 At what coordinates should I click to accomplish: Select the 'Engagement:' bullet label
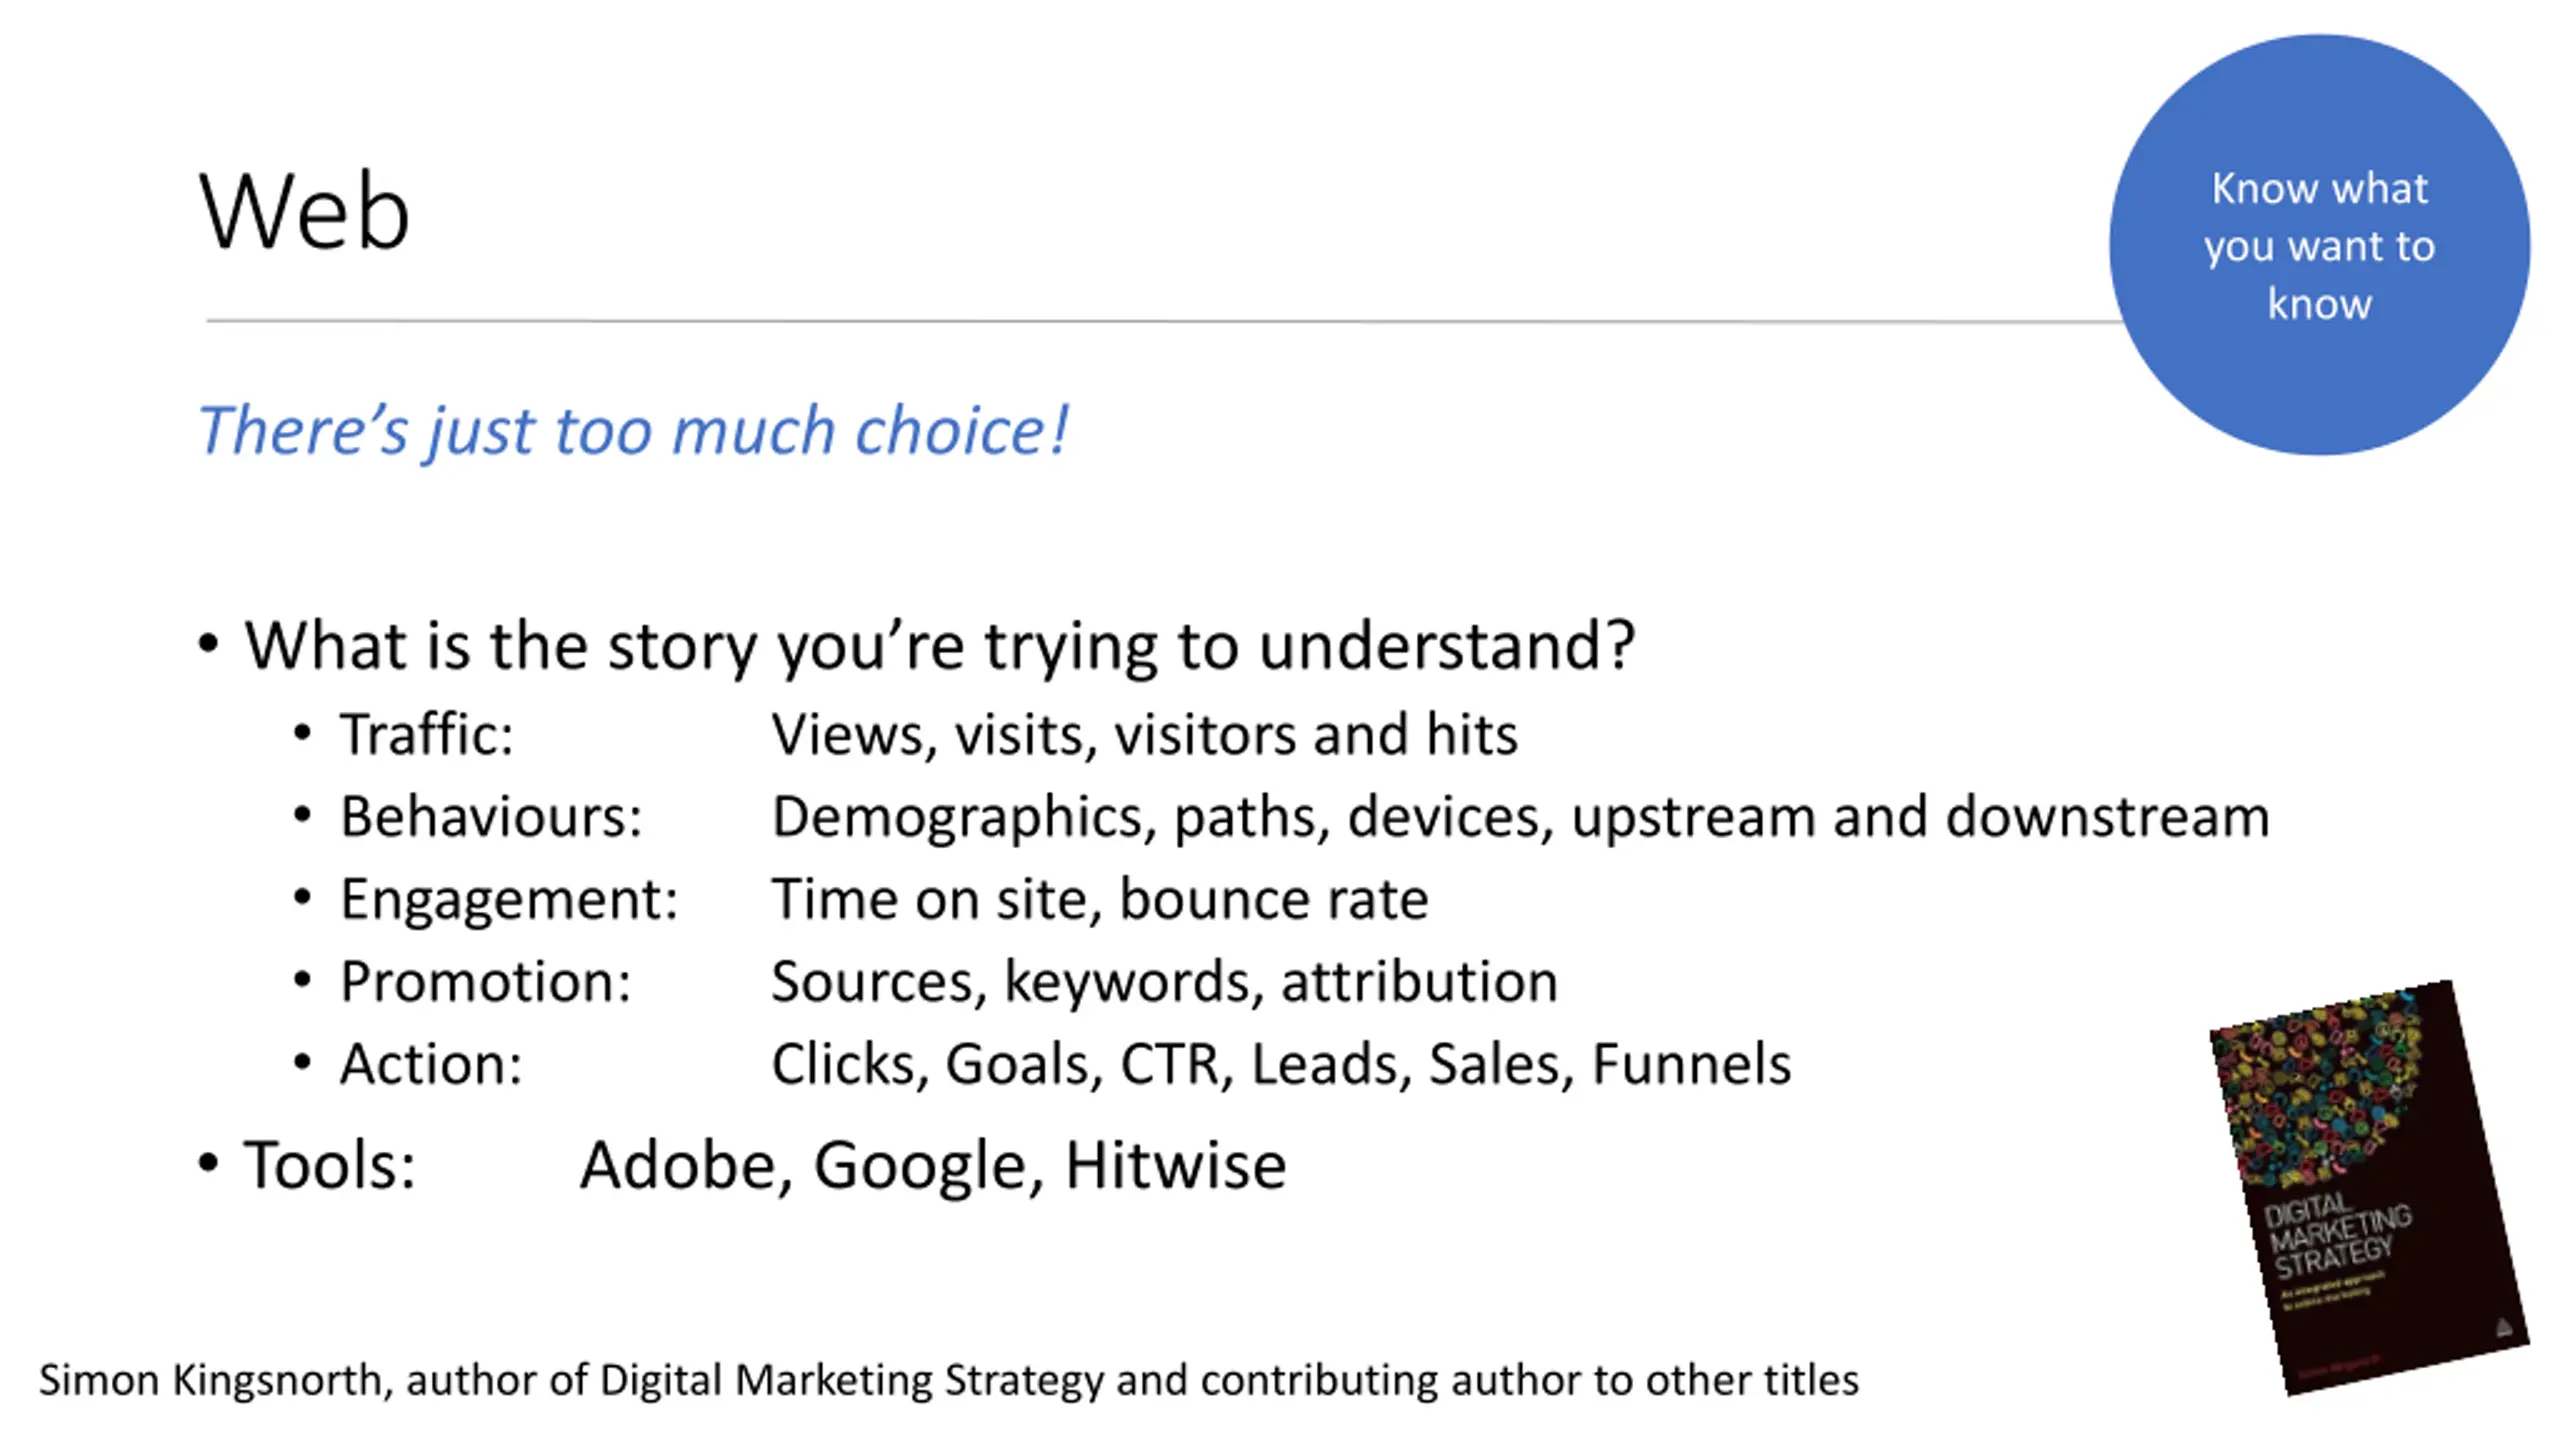509,900
